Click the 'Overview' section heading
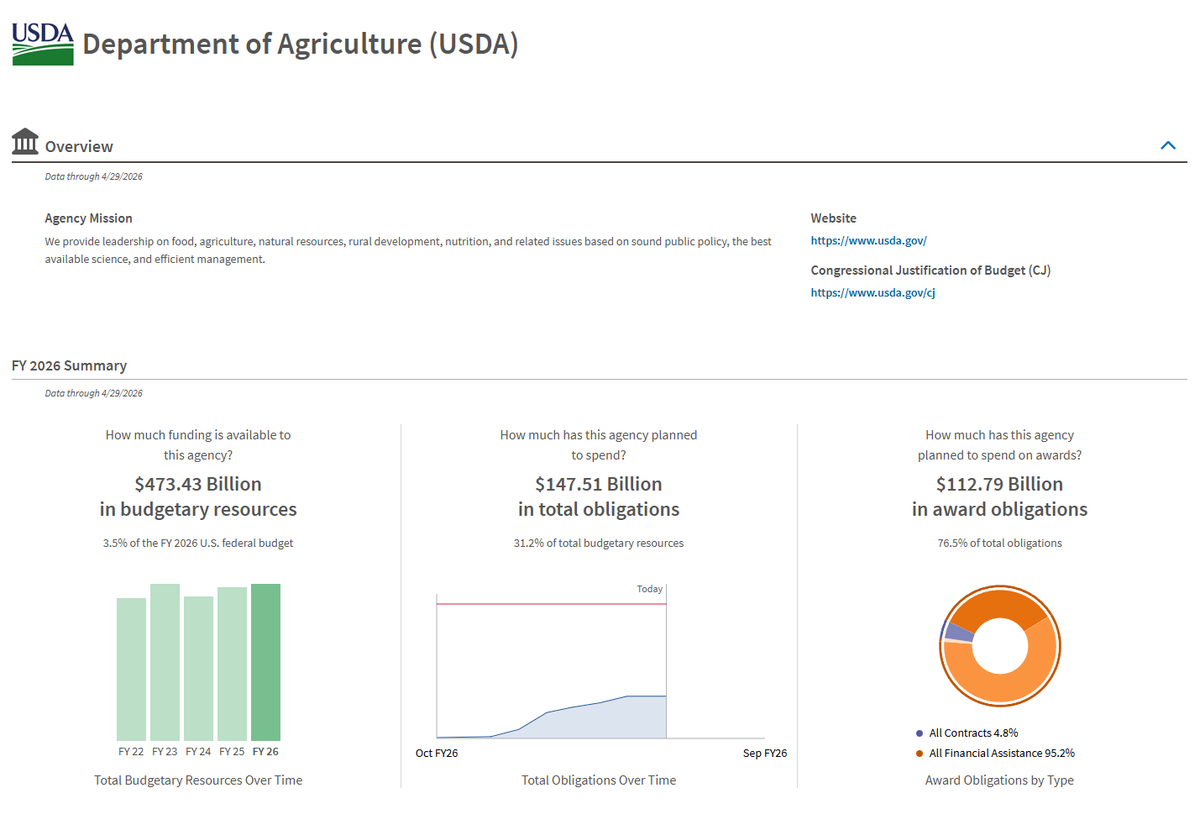The height and width of the screenshot is (830, 1200). tap(79, 146)
